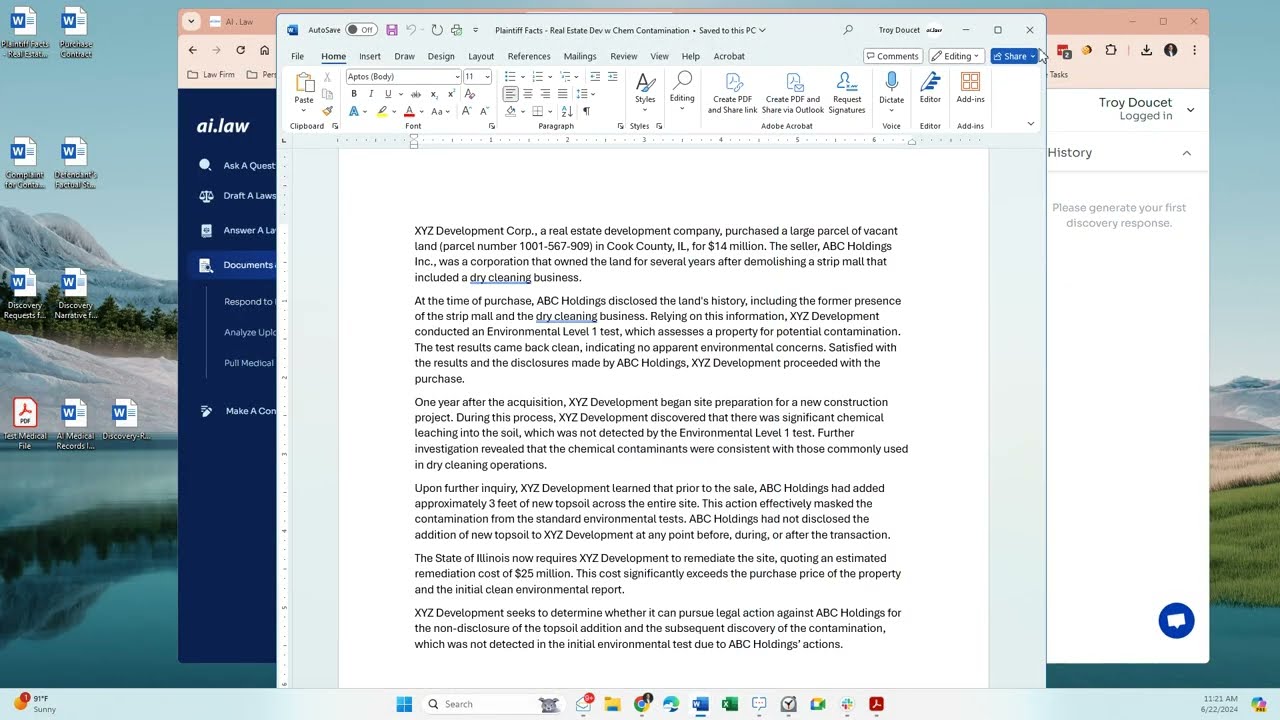Click the Bullets list icon
Image resolution: width=1280 pixels, height=720 pixels.
pyautogui.click(x=510, y=77)
